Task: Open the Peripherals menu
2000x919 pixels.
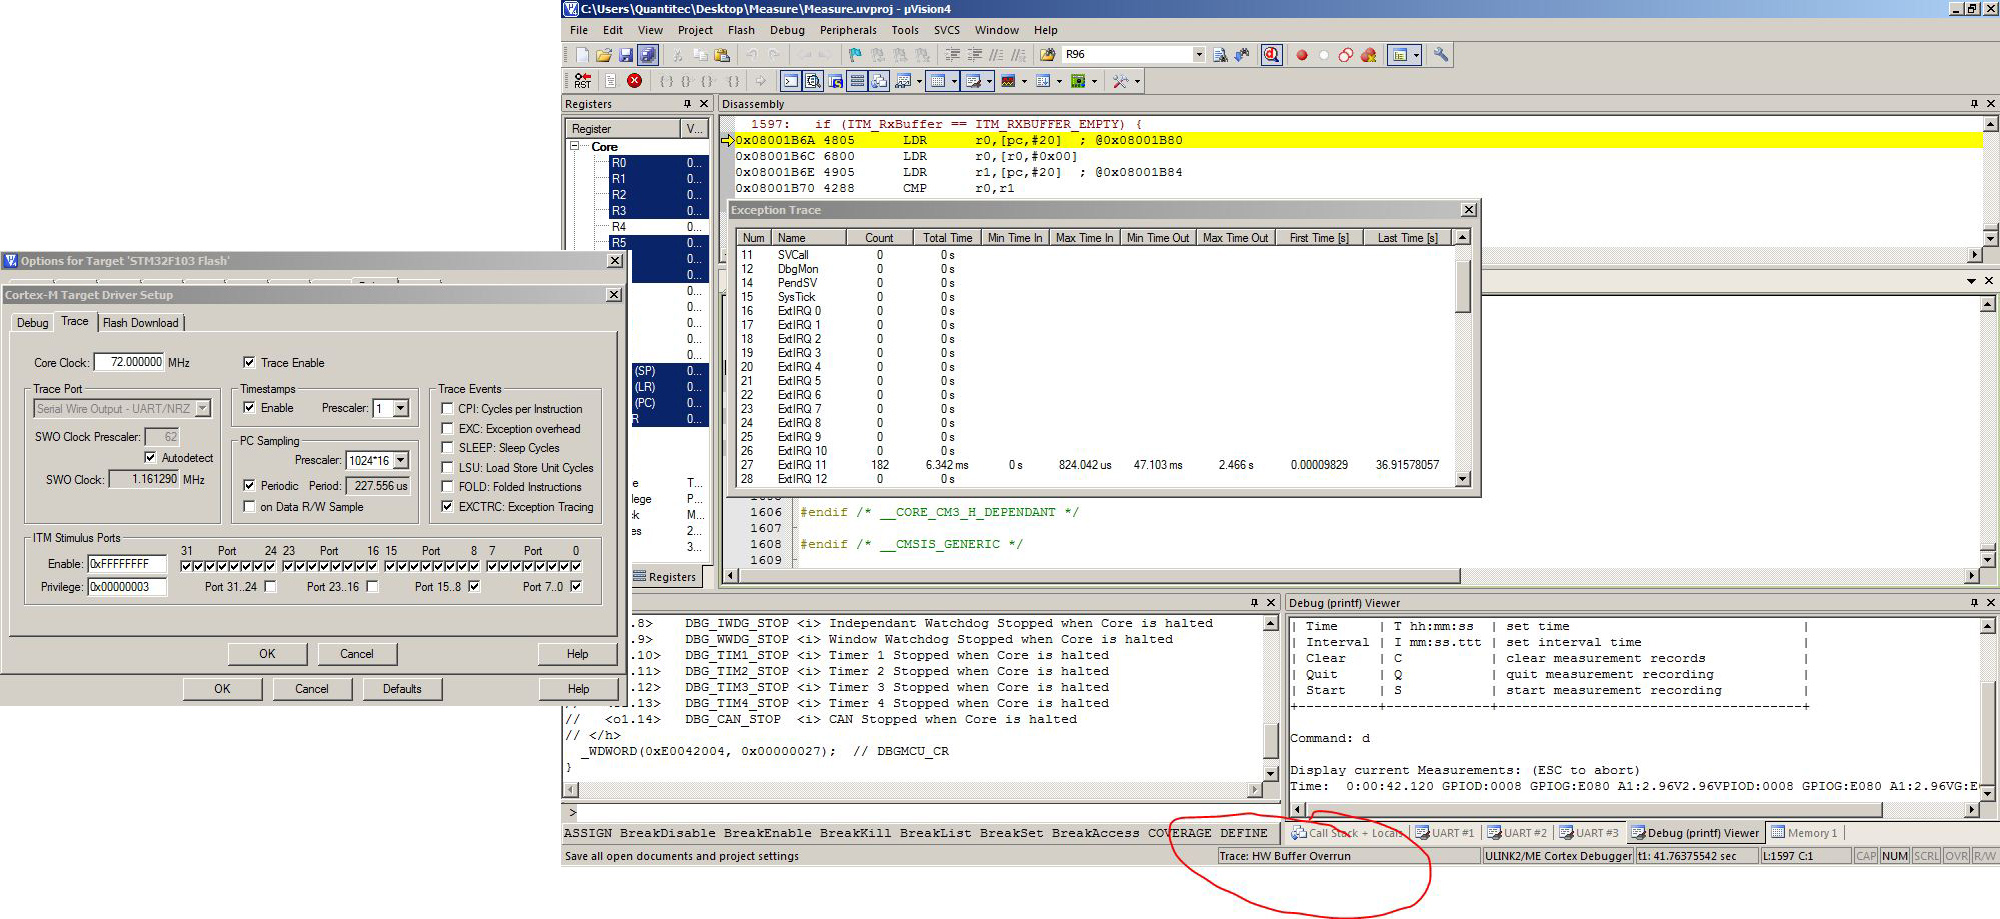Action: pos(847,30)
